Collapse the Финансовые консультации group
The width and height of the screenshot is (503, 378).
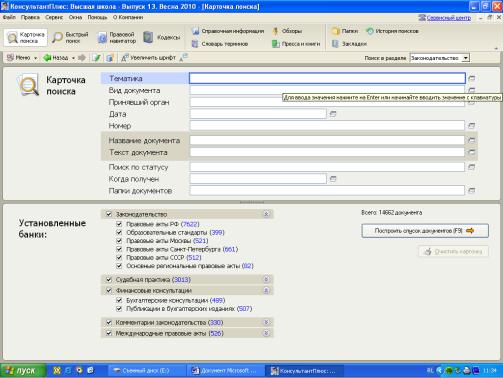pyautogui.click(x=266, y=290)
